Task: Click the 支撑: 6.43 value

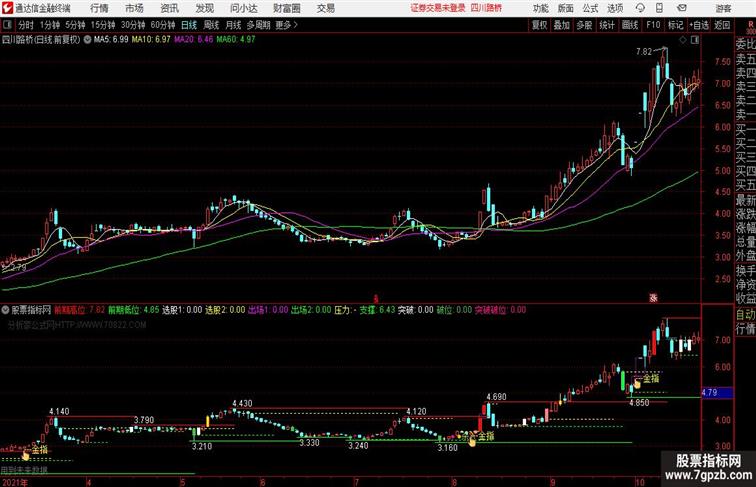Action: click(x=377, y=310)
